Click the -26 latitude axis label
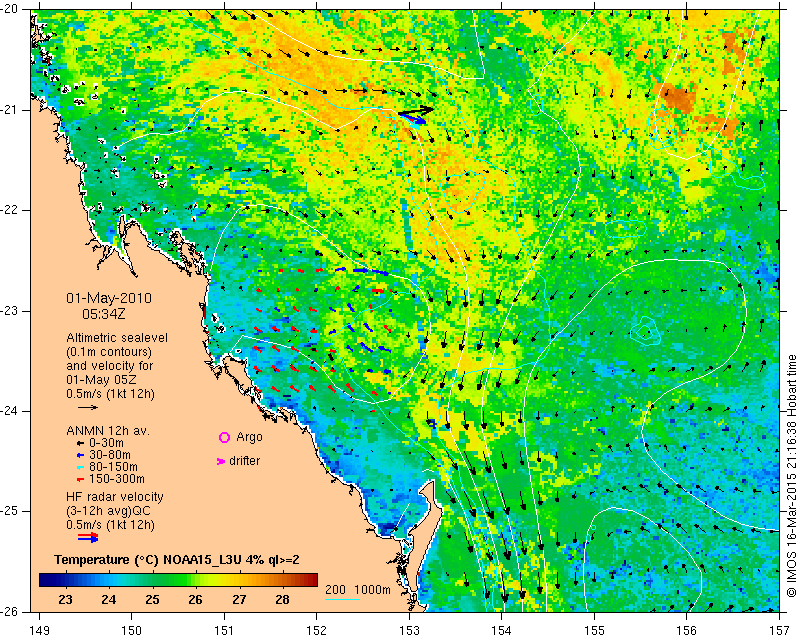This screenshot has height=640, width=800. tap(10, 611)
